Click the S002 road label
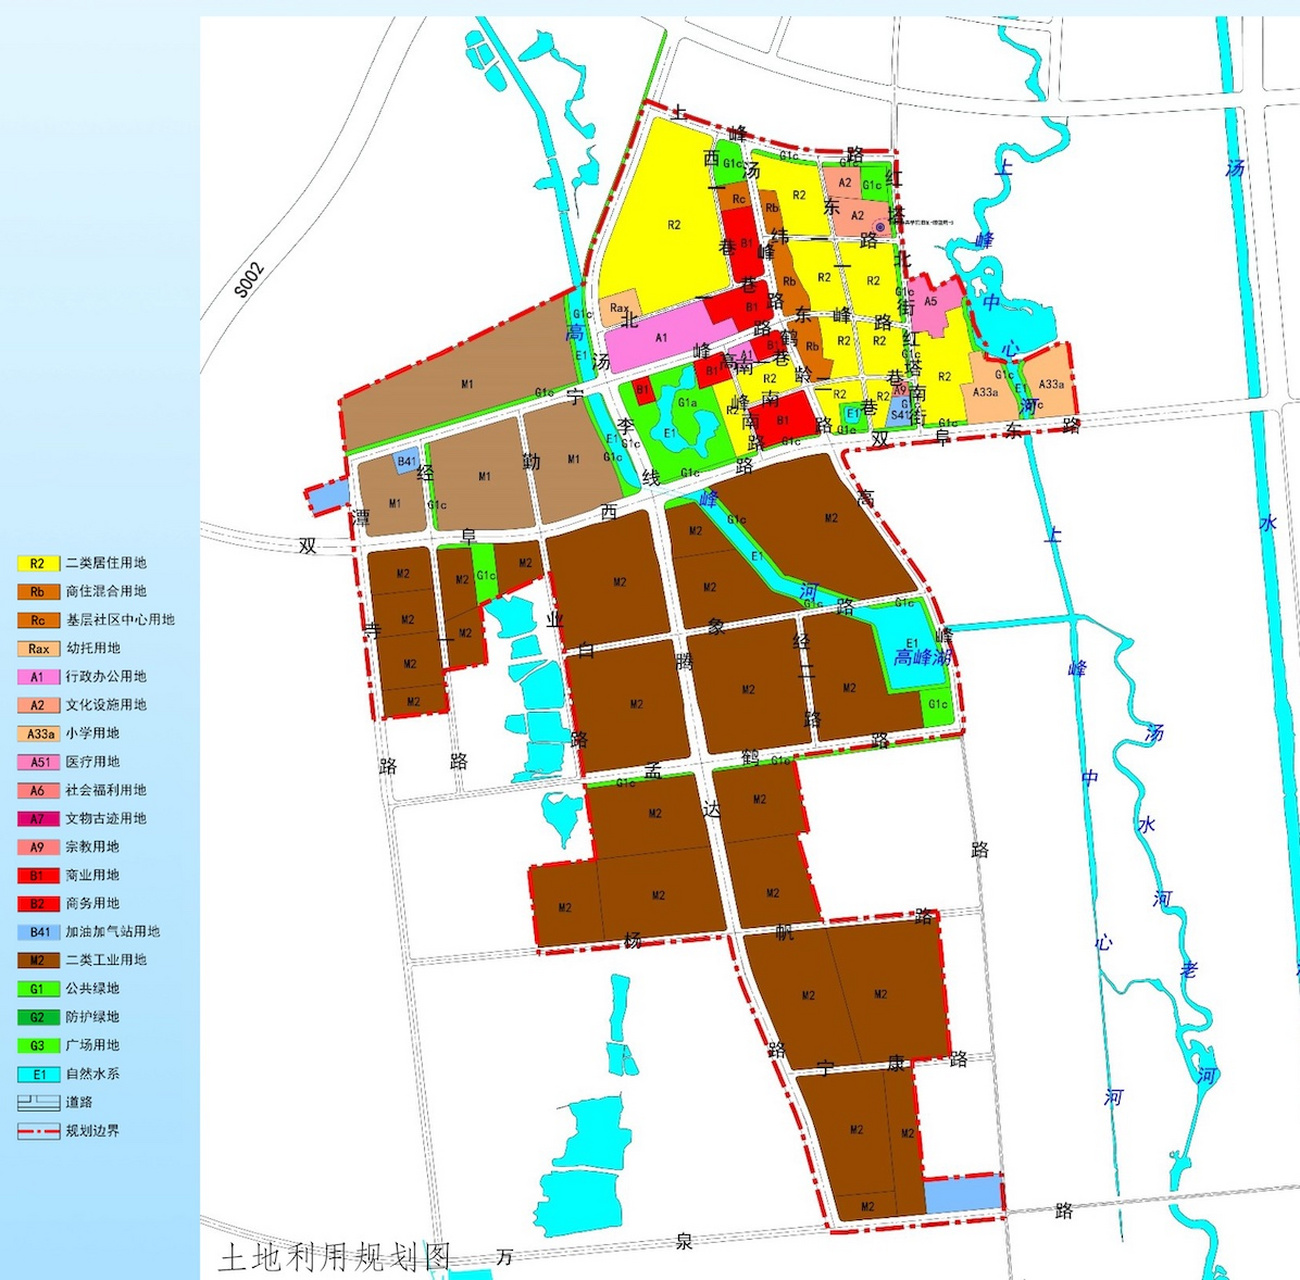Screen dimensions: 1300x1280 pyautogui.click(x=249, y=280)
